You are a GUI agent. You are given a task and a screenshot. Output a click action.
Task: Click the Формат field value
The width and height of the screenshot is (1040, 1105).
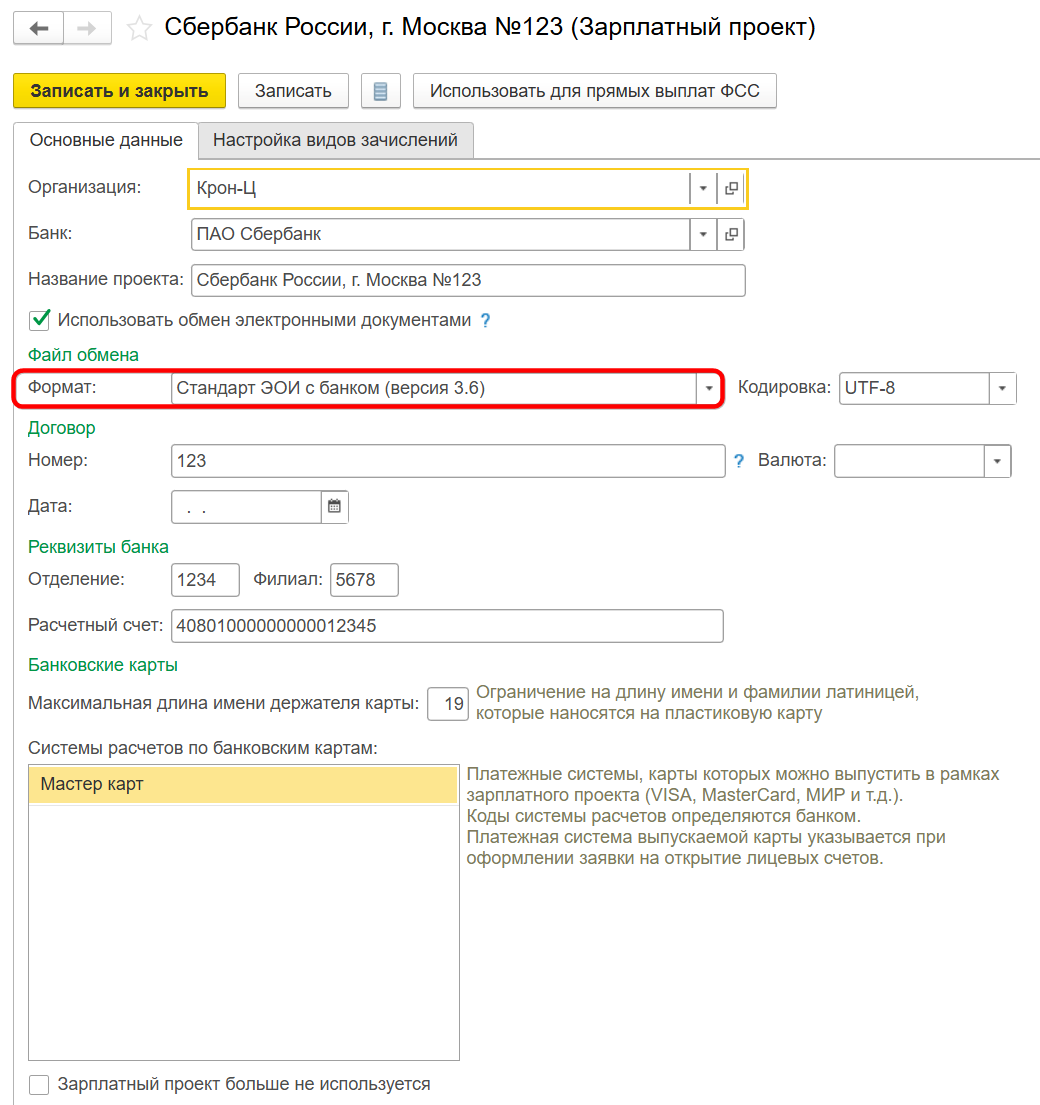(x=433, y=388)
